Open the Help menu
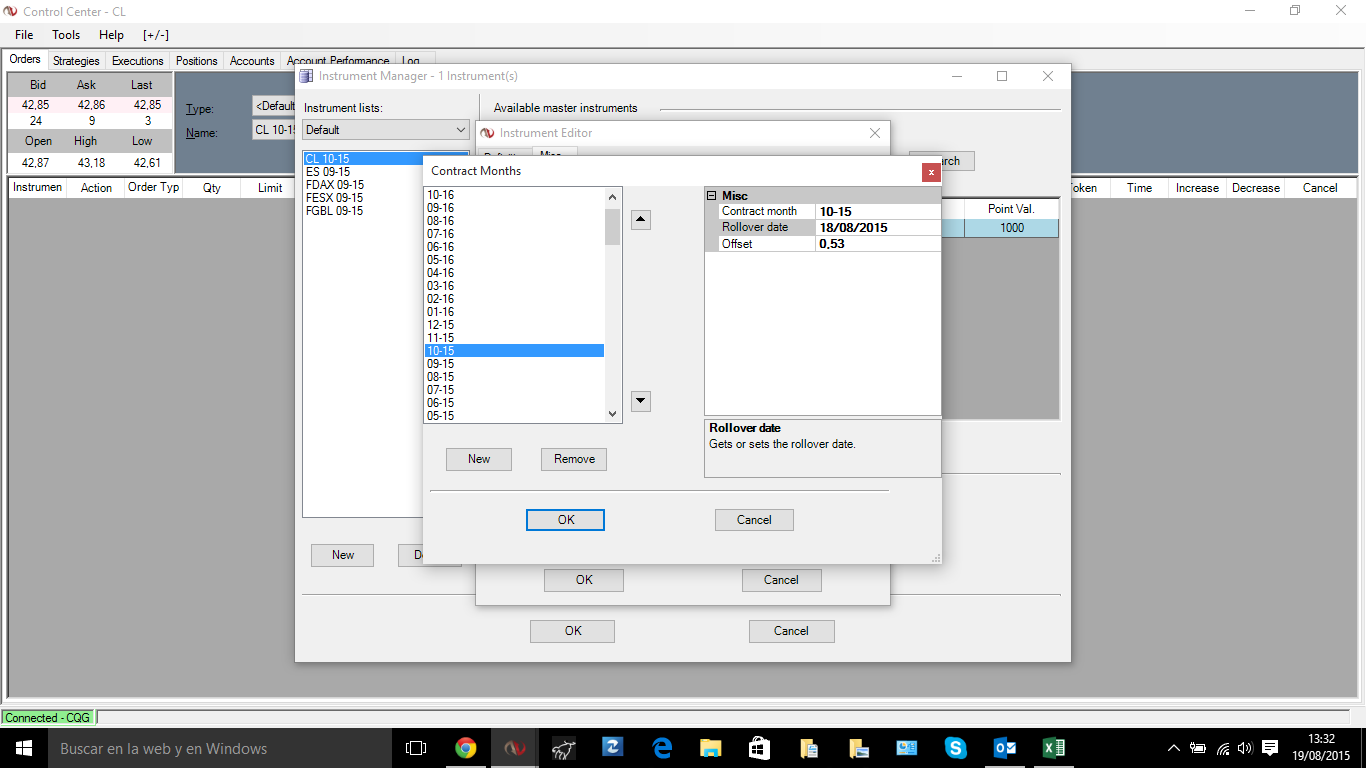The width and height of the screenshot is (1366, 768). [111, 35]
